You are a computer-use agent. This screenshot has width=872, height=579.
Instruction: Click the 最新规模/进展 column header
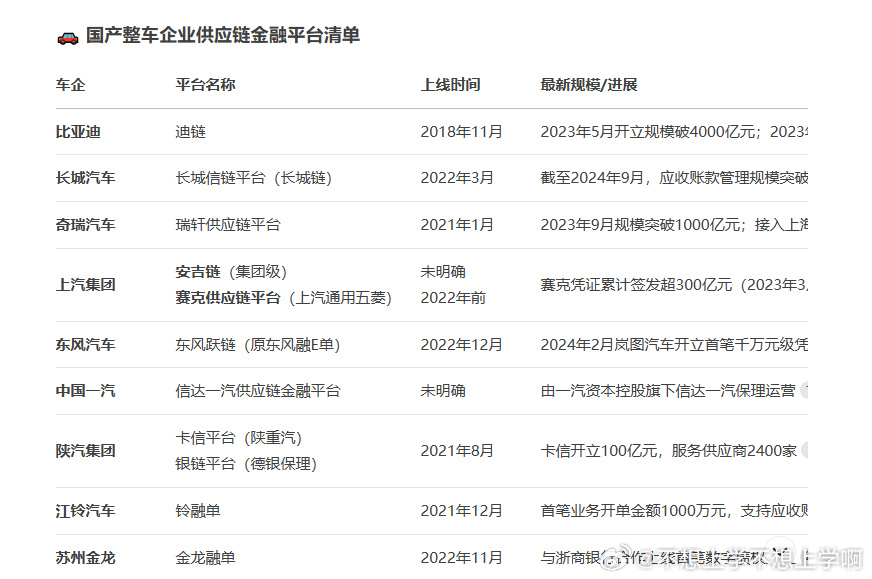pos(589,85)
